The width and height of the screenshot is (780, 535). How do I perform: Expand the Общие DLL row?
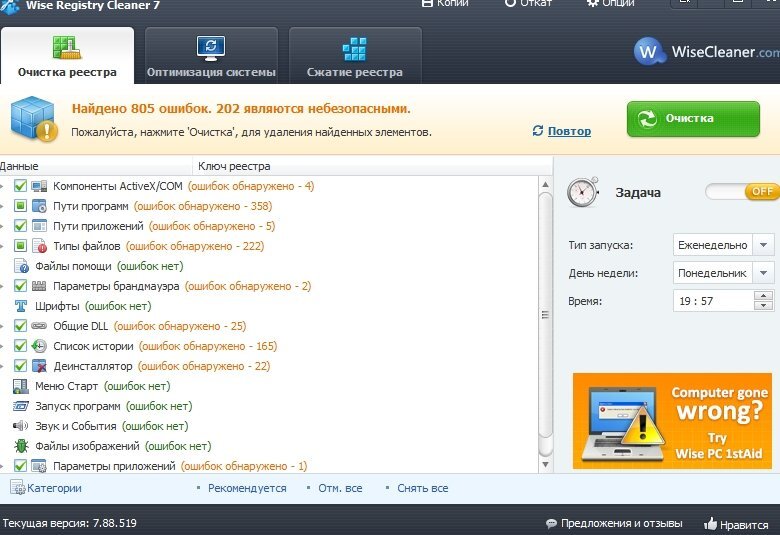(x=2, y=326)
